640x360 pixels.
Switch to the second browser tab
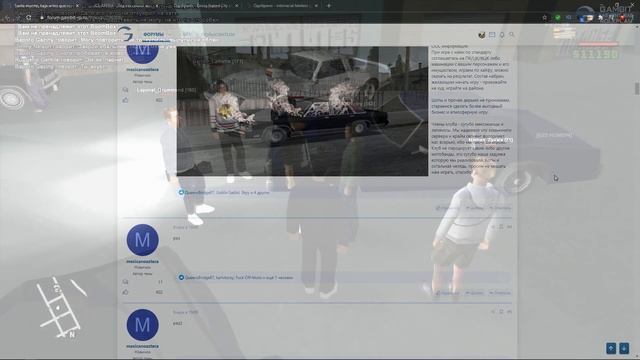click(x=122, y=6)
